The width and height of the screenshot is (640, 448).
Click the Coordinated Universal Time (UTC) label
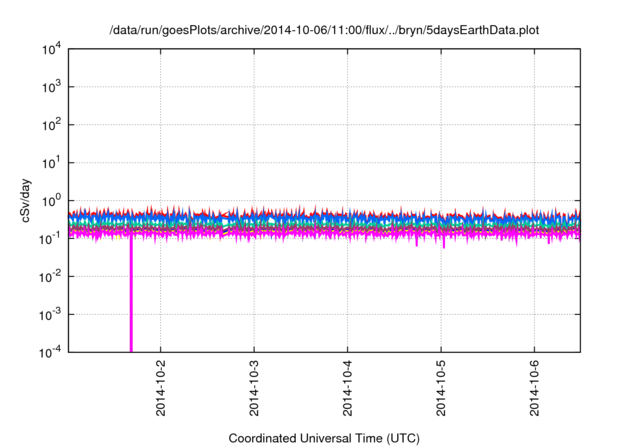point(324,438)
